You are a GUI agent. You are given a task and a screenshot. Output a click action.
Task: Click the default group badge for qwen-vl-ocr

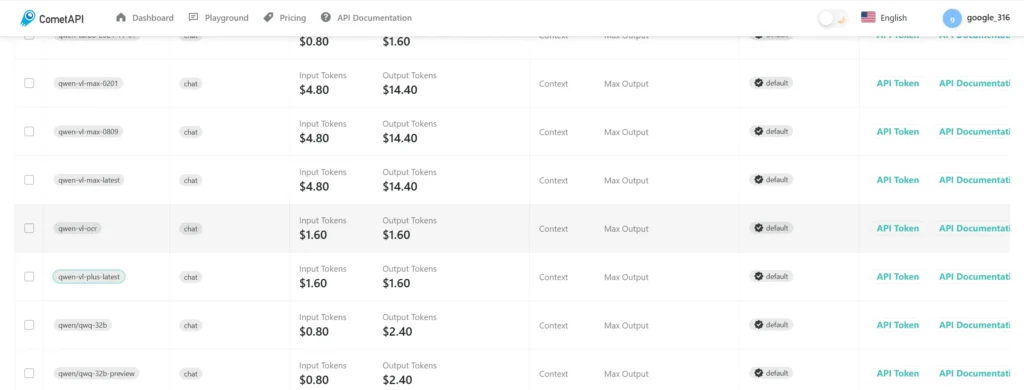(771, 228)
